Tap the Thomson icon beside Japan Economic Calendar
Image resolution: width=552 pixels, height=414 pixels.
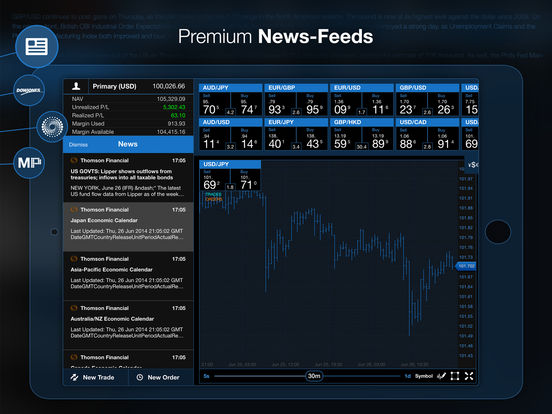pyautogui.click(x=74, y=210)
